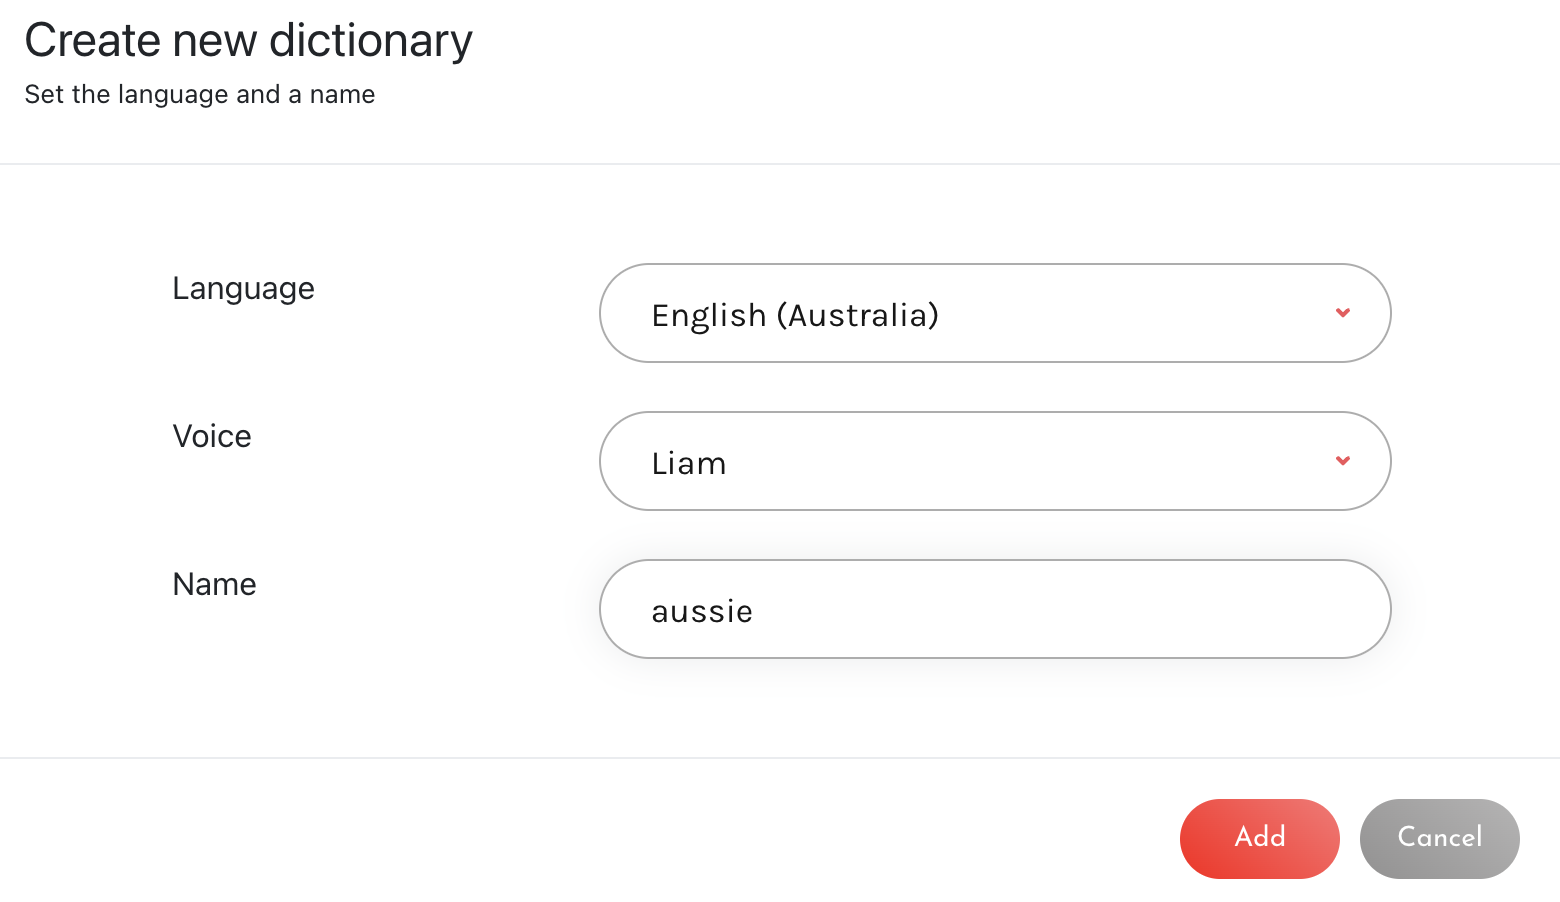The image size is (1560, 902).
Task: Click the red chevron in Language field
Action: 1343,313
